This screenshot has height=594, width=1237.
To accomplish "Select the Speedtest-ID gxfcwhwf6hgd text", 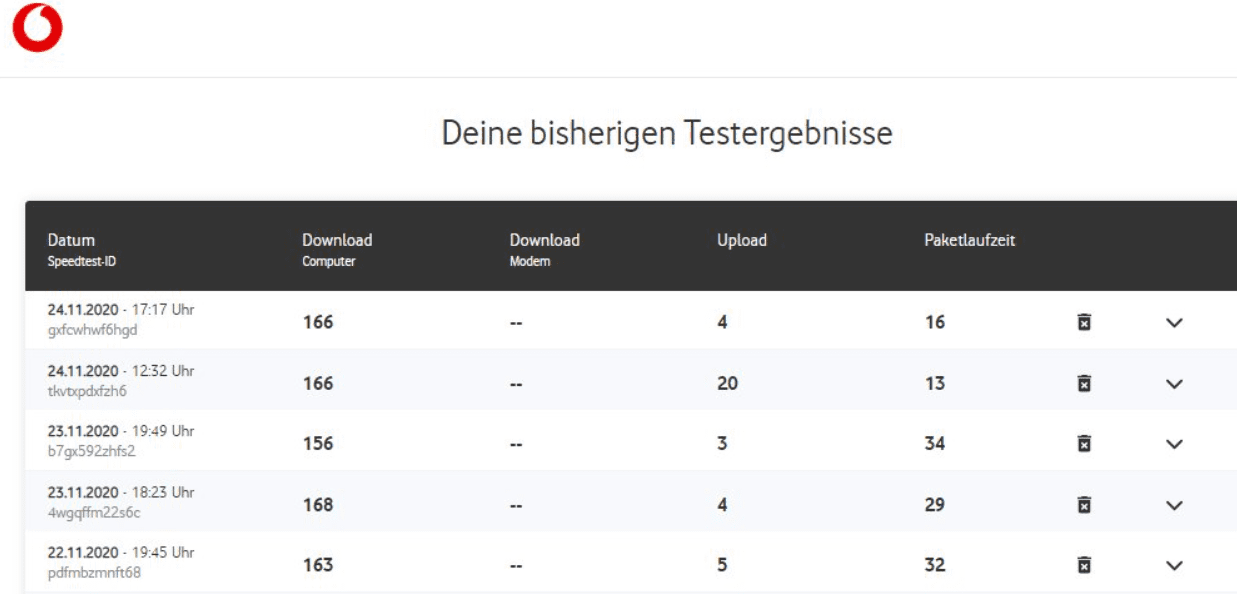I will tap(92, 331).
